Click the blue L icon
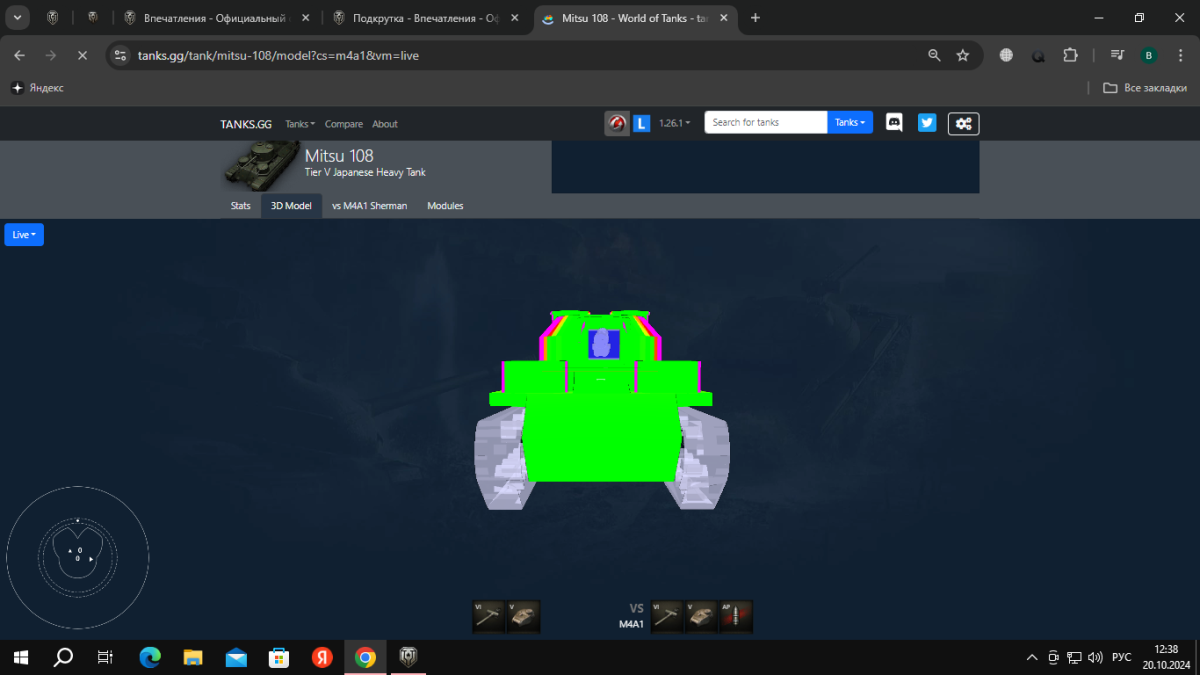The width and height of the screenshot is (1200, 675). 642,123
